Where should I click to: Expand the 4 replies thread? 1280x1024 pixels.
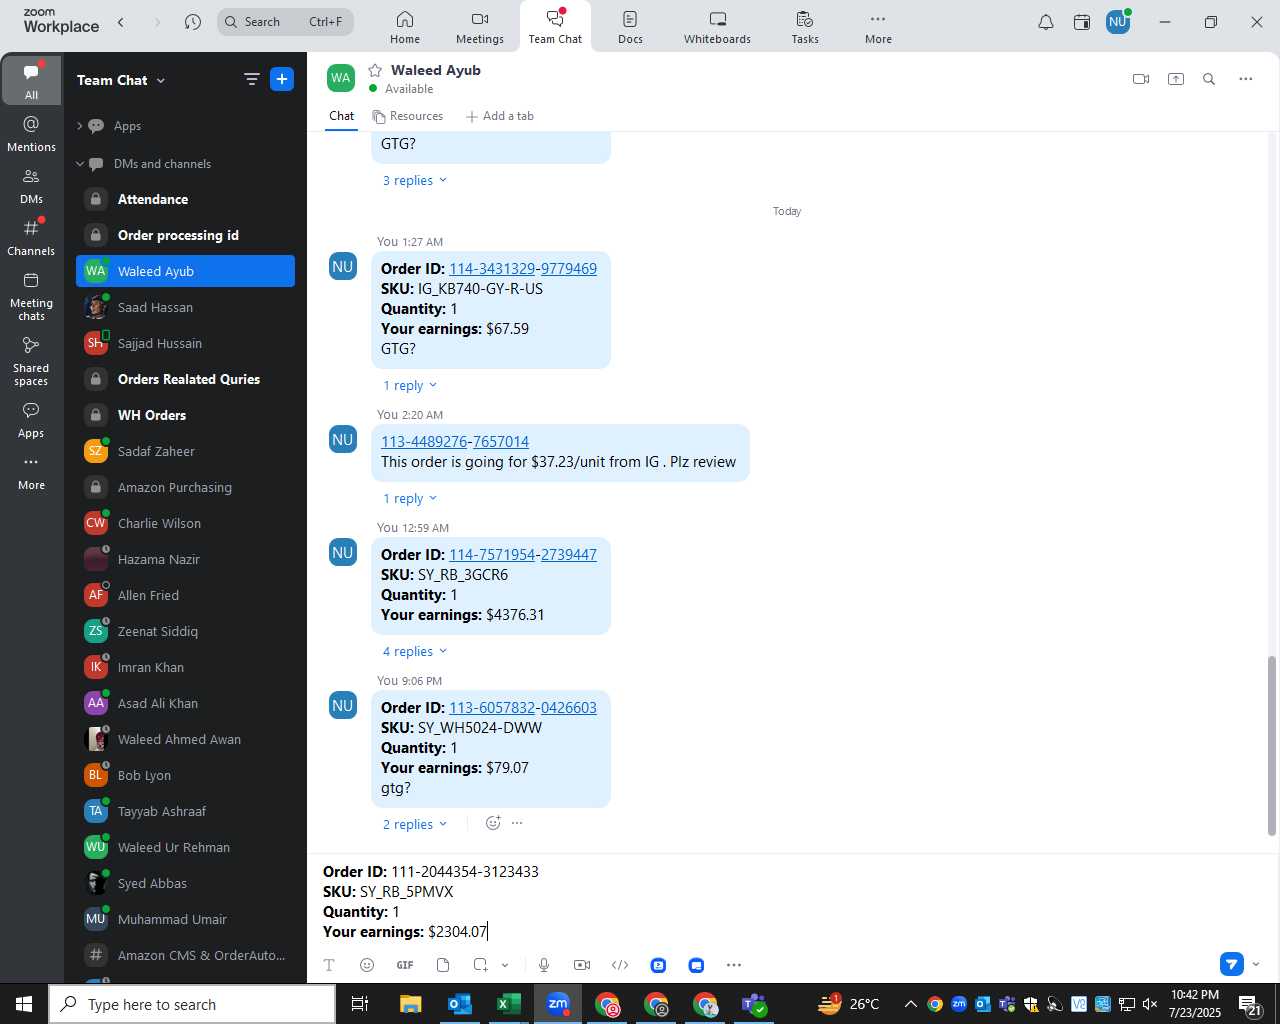click(x=415, y=652)
